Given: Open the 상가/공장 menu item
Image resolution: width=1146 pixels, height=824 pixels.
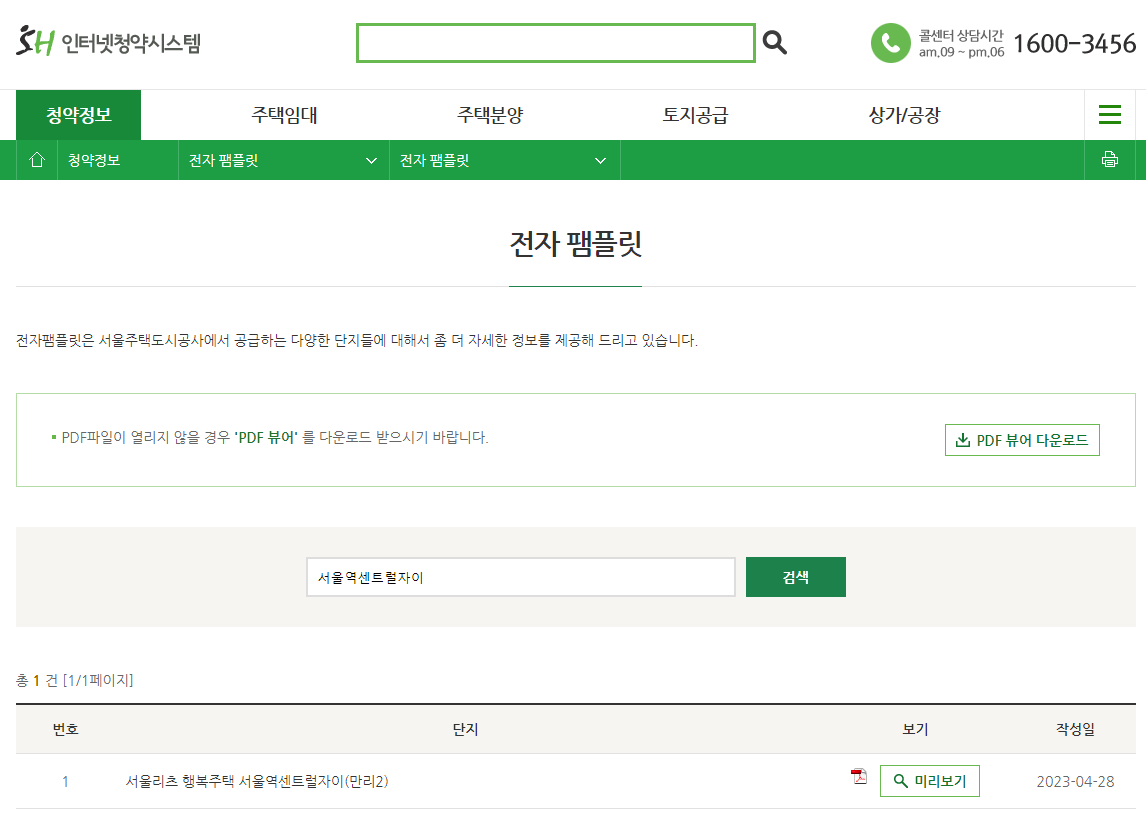Looking at the screenshot, I should pyautogui.click(x=904, y=114).
